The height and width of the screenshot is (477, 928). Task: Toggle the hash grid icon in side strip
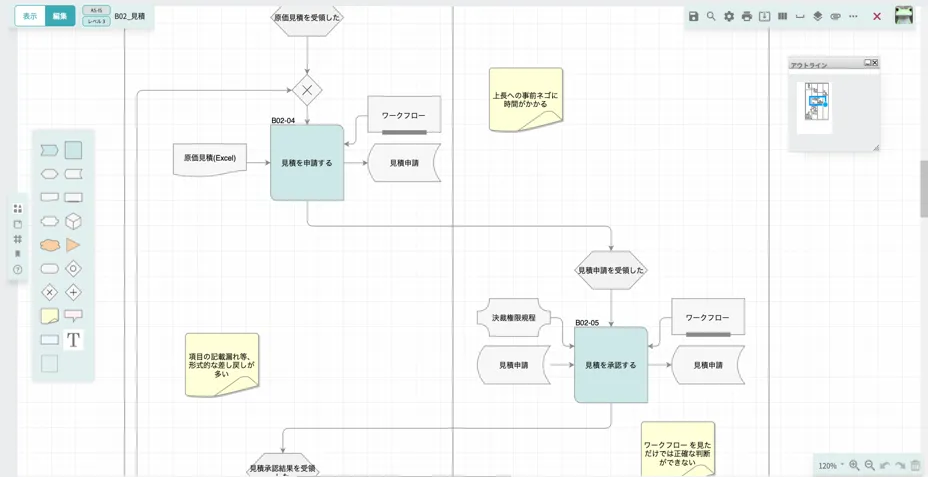coord(18,239)
